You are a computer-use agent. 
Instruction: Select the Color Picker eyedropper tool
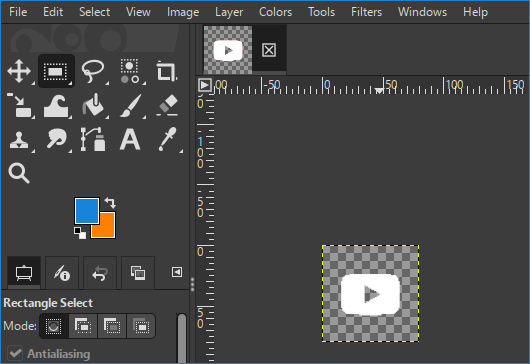point(167,139)
